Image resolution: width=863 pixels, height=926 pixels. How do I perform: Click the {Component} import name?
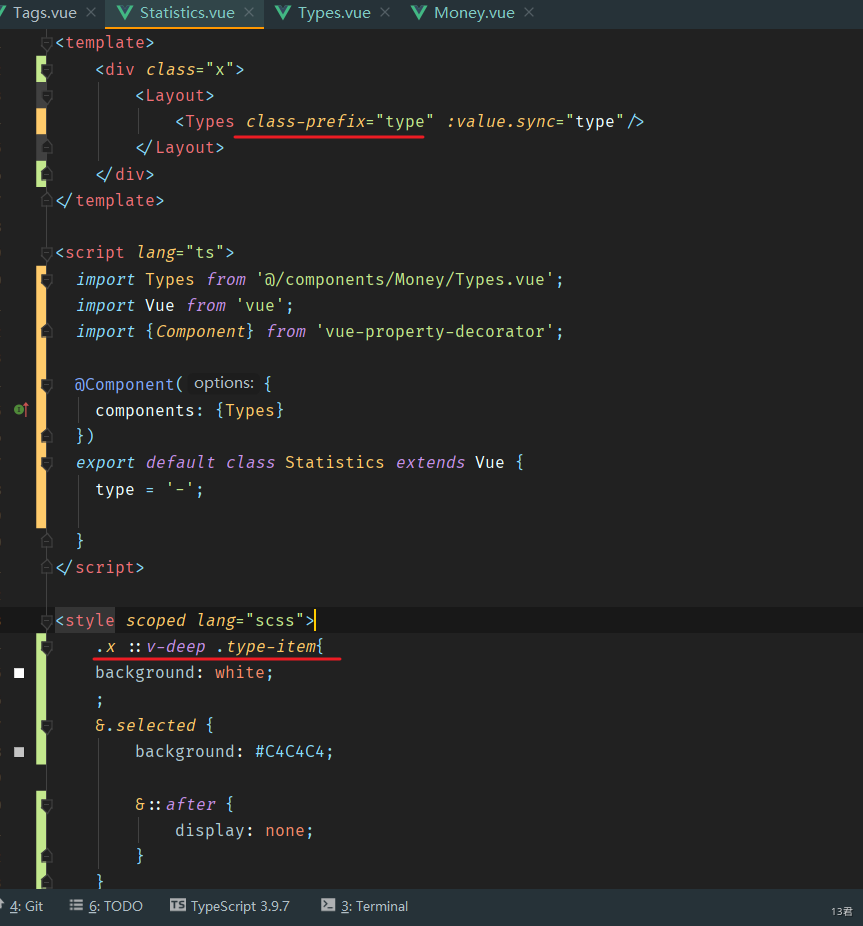pyautogui.click(x=200, y=331)
